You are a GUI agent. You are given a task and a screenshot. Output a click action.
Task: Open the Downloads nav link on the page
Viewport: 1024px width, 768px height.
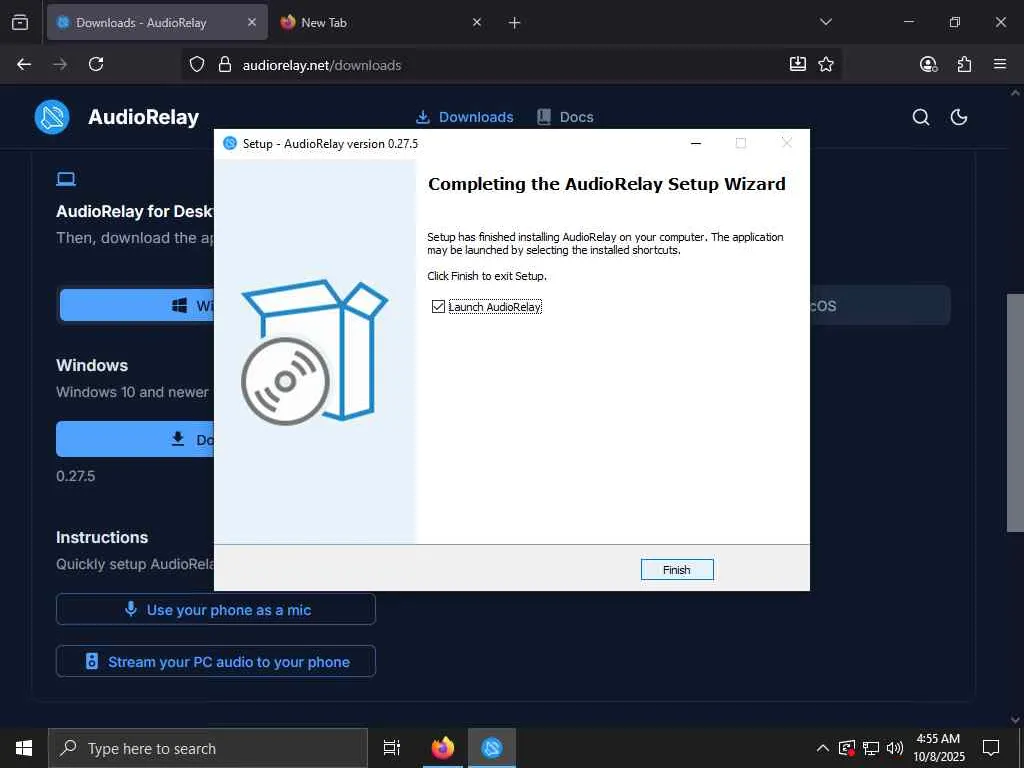(464, 117)
